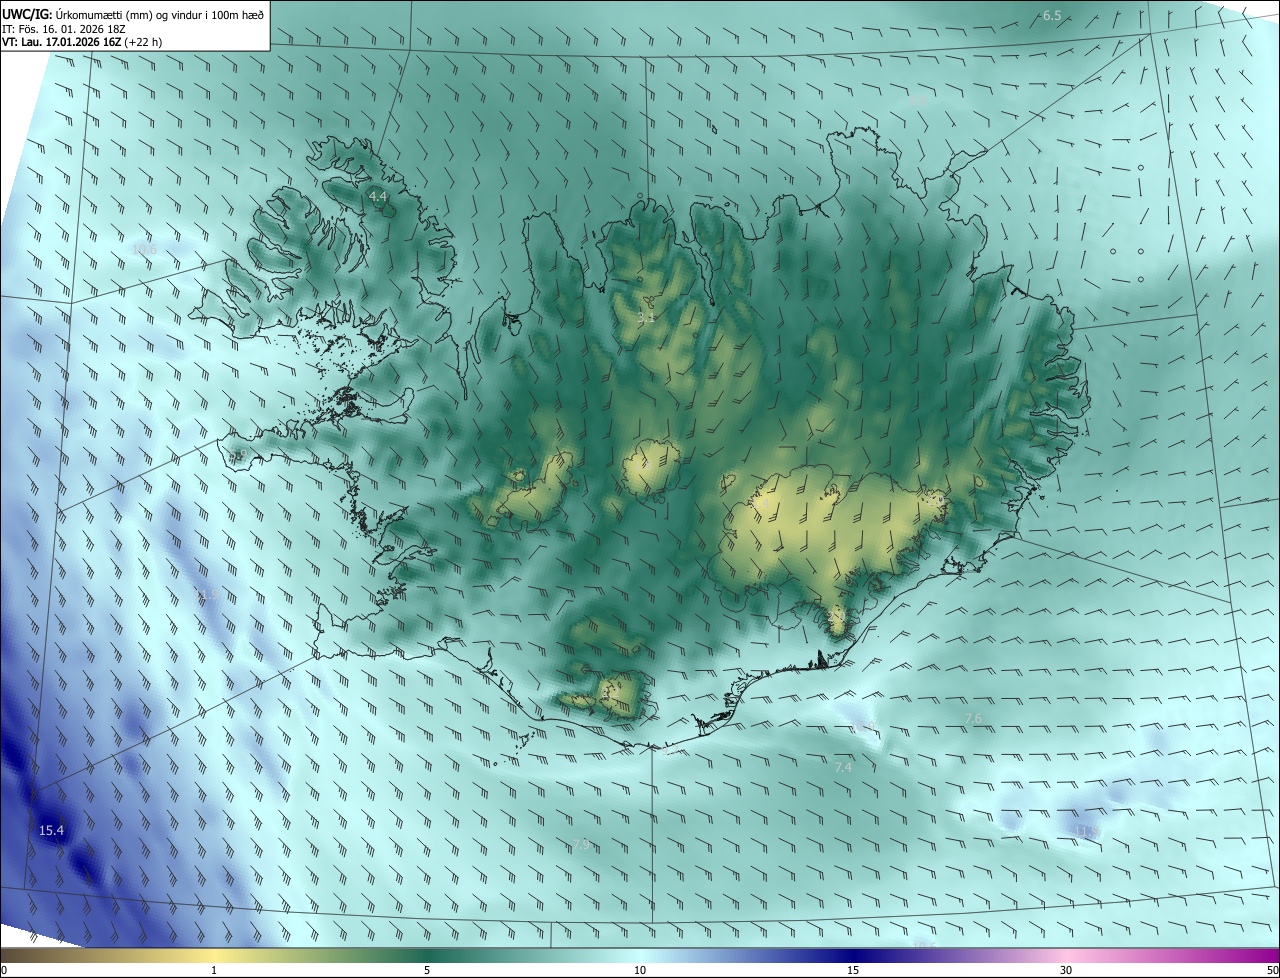1280x978 pixels.
Task: Click the 10.9 value label
Action: tap(863, 727)
